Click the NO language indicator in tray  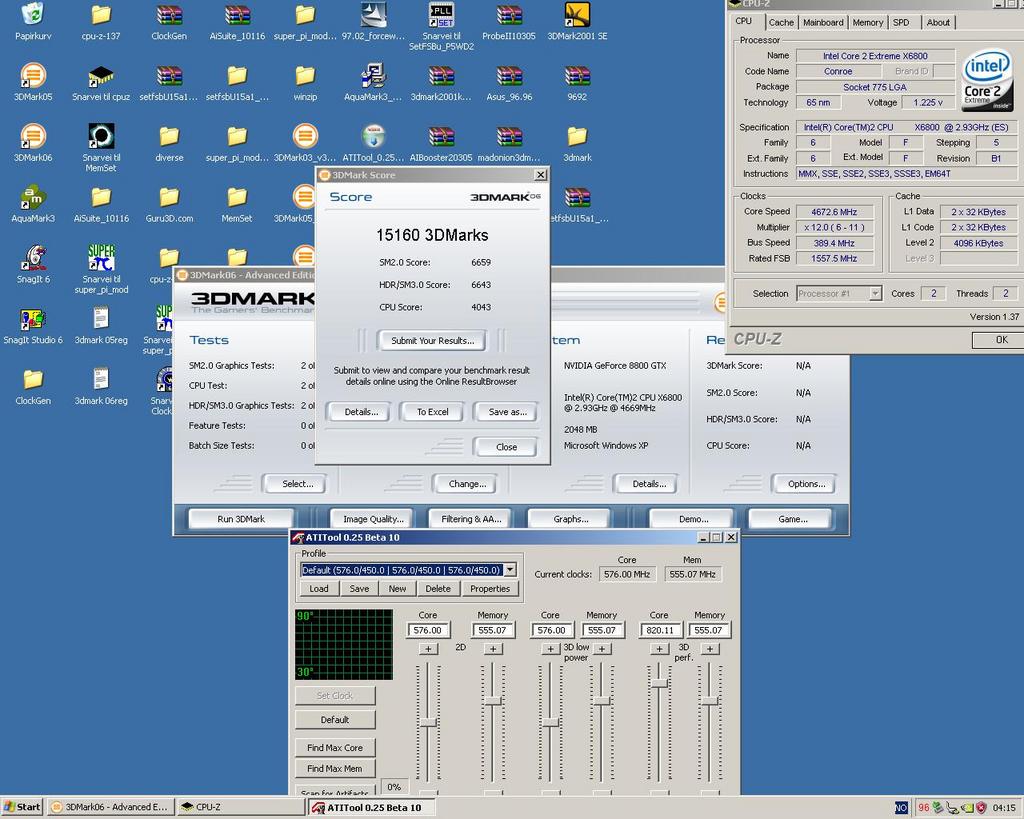click(x=901, y=807)
